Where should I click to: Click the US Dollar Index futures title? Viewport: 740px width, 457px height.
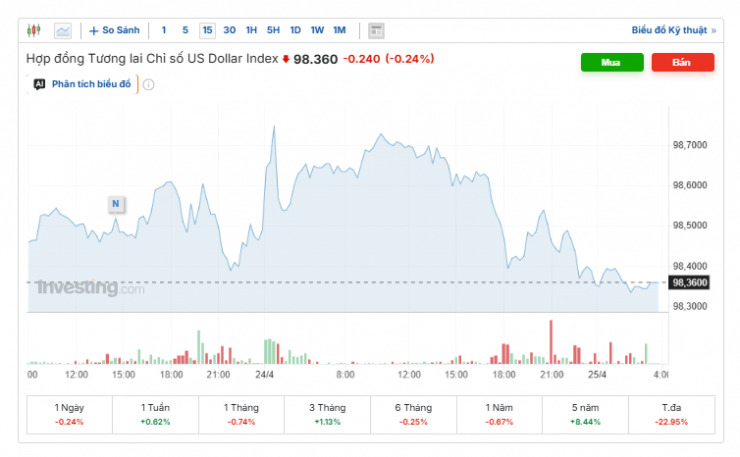152,59
